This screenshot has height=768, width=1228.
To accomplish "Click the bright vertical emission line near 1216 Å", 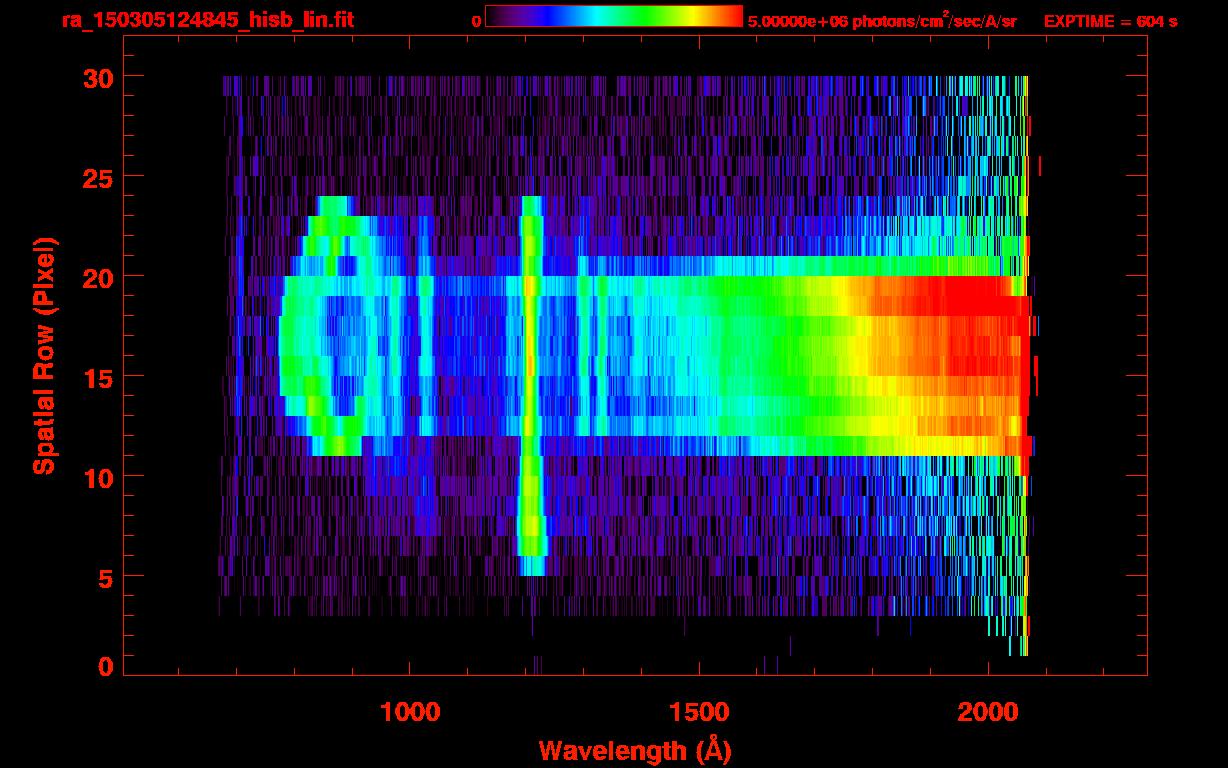I will click(532, 386).
